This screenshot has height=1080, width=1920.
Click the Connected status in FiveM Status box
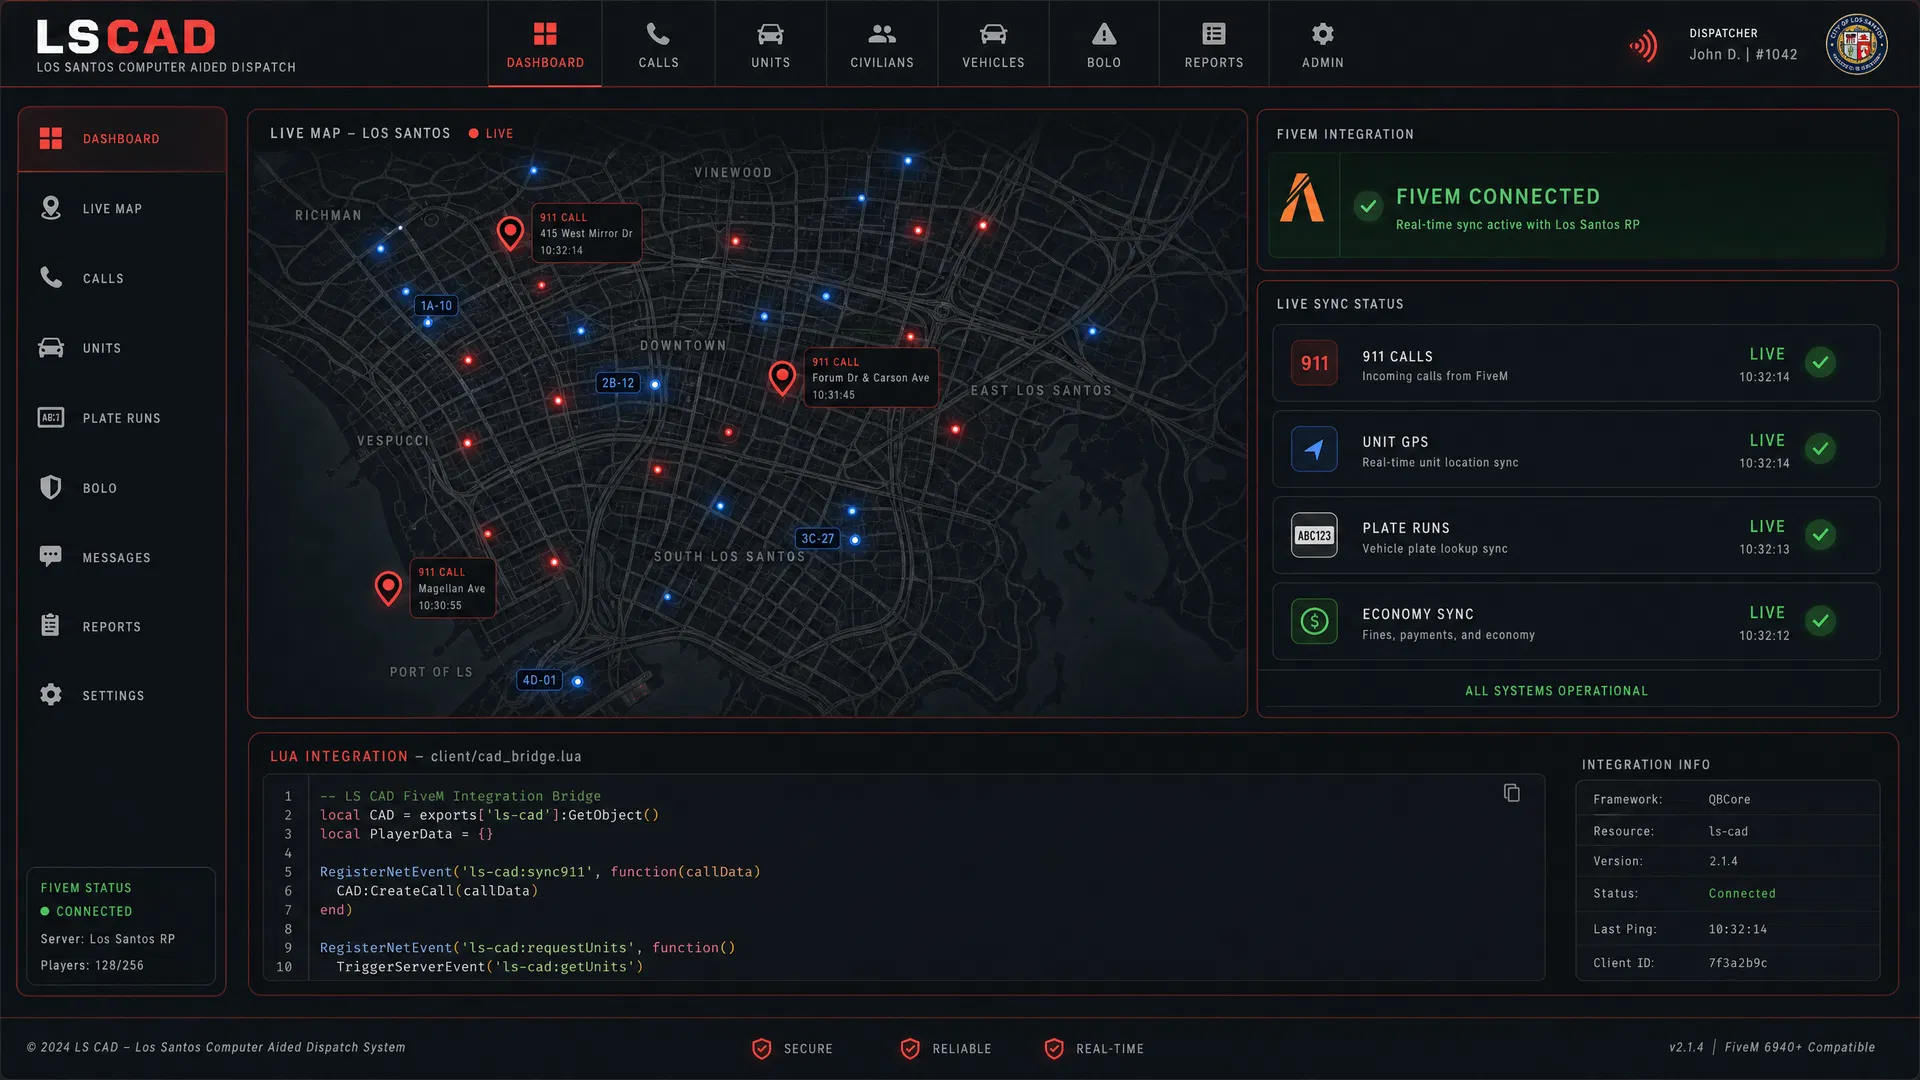(86, 911)
